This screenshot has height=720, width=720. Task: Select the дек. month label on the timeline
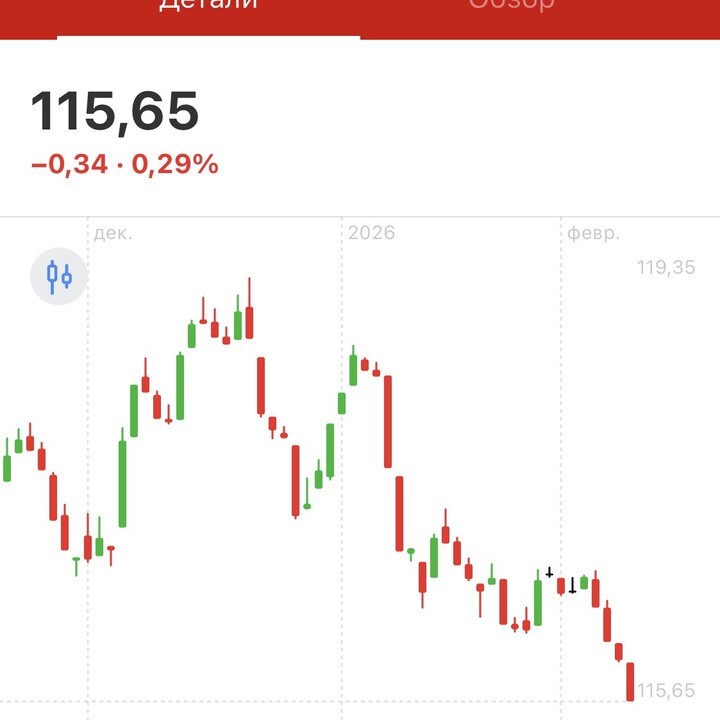click(113, 233)
